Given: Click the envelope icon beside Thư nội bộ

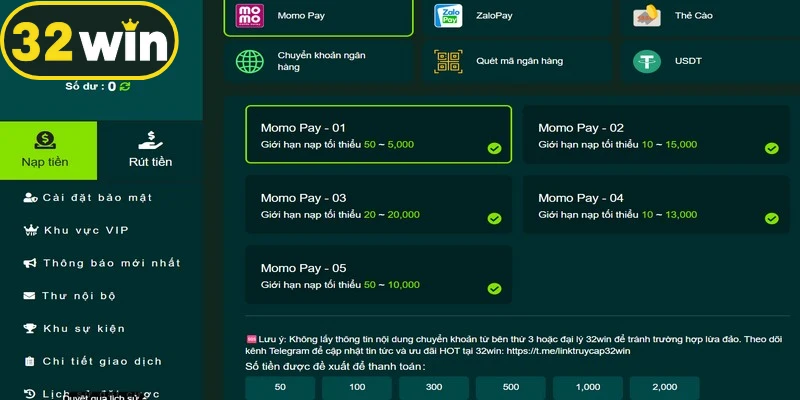Looking at the screenshot, I should [30, 296].
